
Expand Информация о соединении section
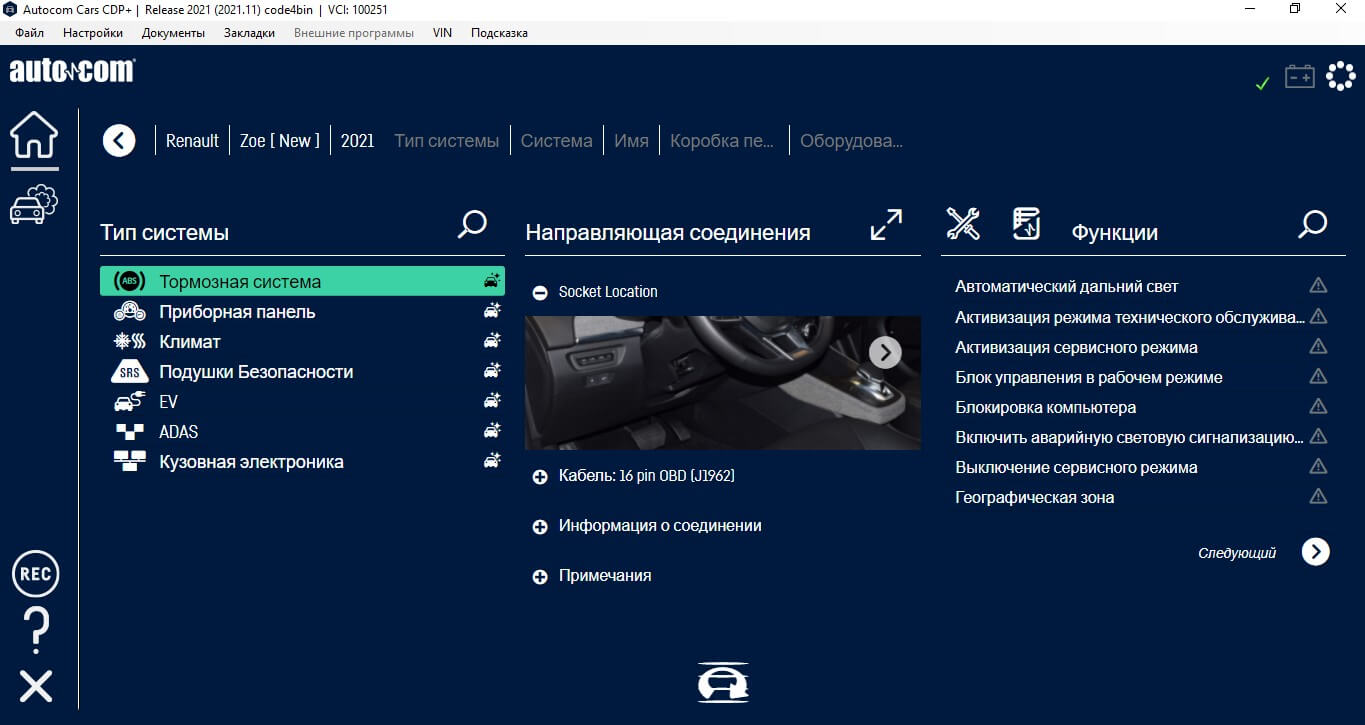(540, 527)
